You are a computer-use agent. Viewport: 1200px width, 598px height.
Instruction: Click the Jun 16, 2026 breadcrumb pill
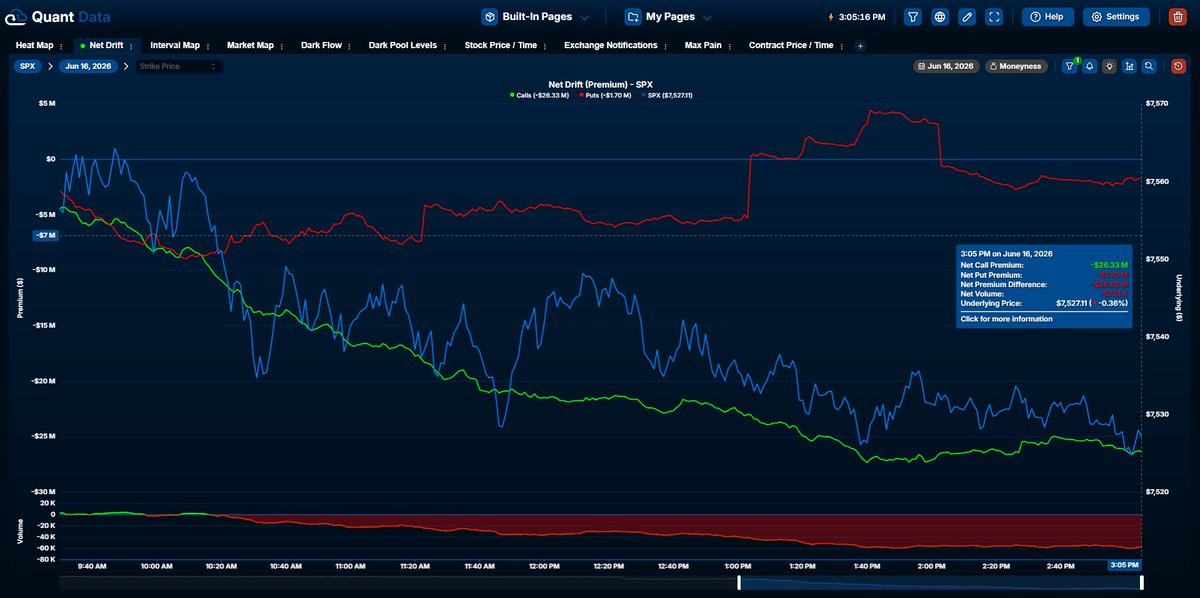pos(88,66)
